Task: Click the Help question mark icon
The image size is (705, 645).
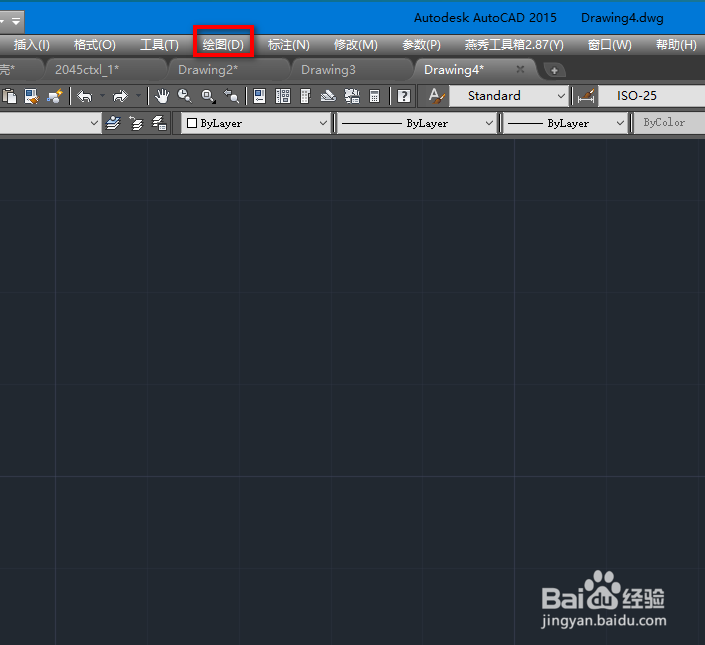Action: [404, 96]
